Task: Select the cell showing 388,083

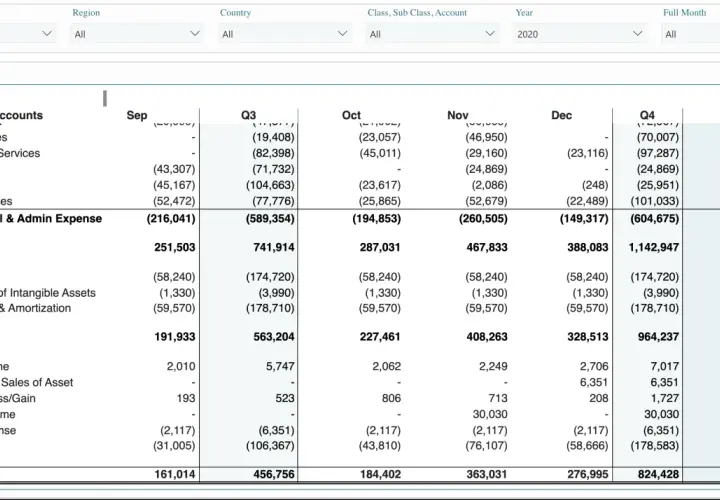Action: (588, 247)
